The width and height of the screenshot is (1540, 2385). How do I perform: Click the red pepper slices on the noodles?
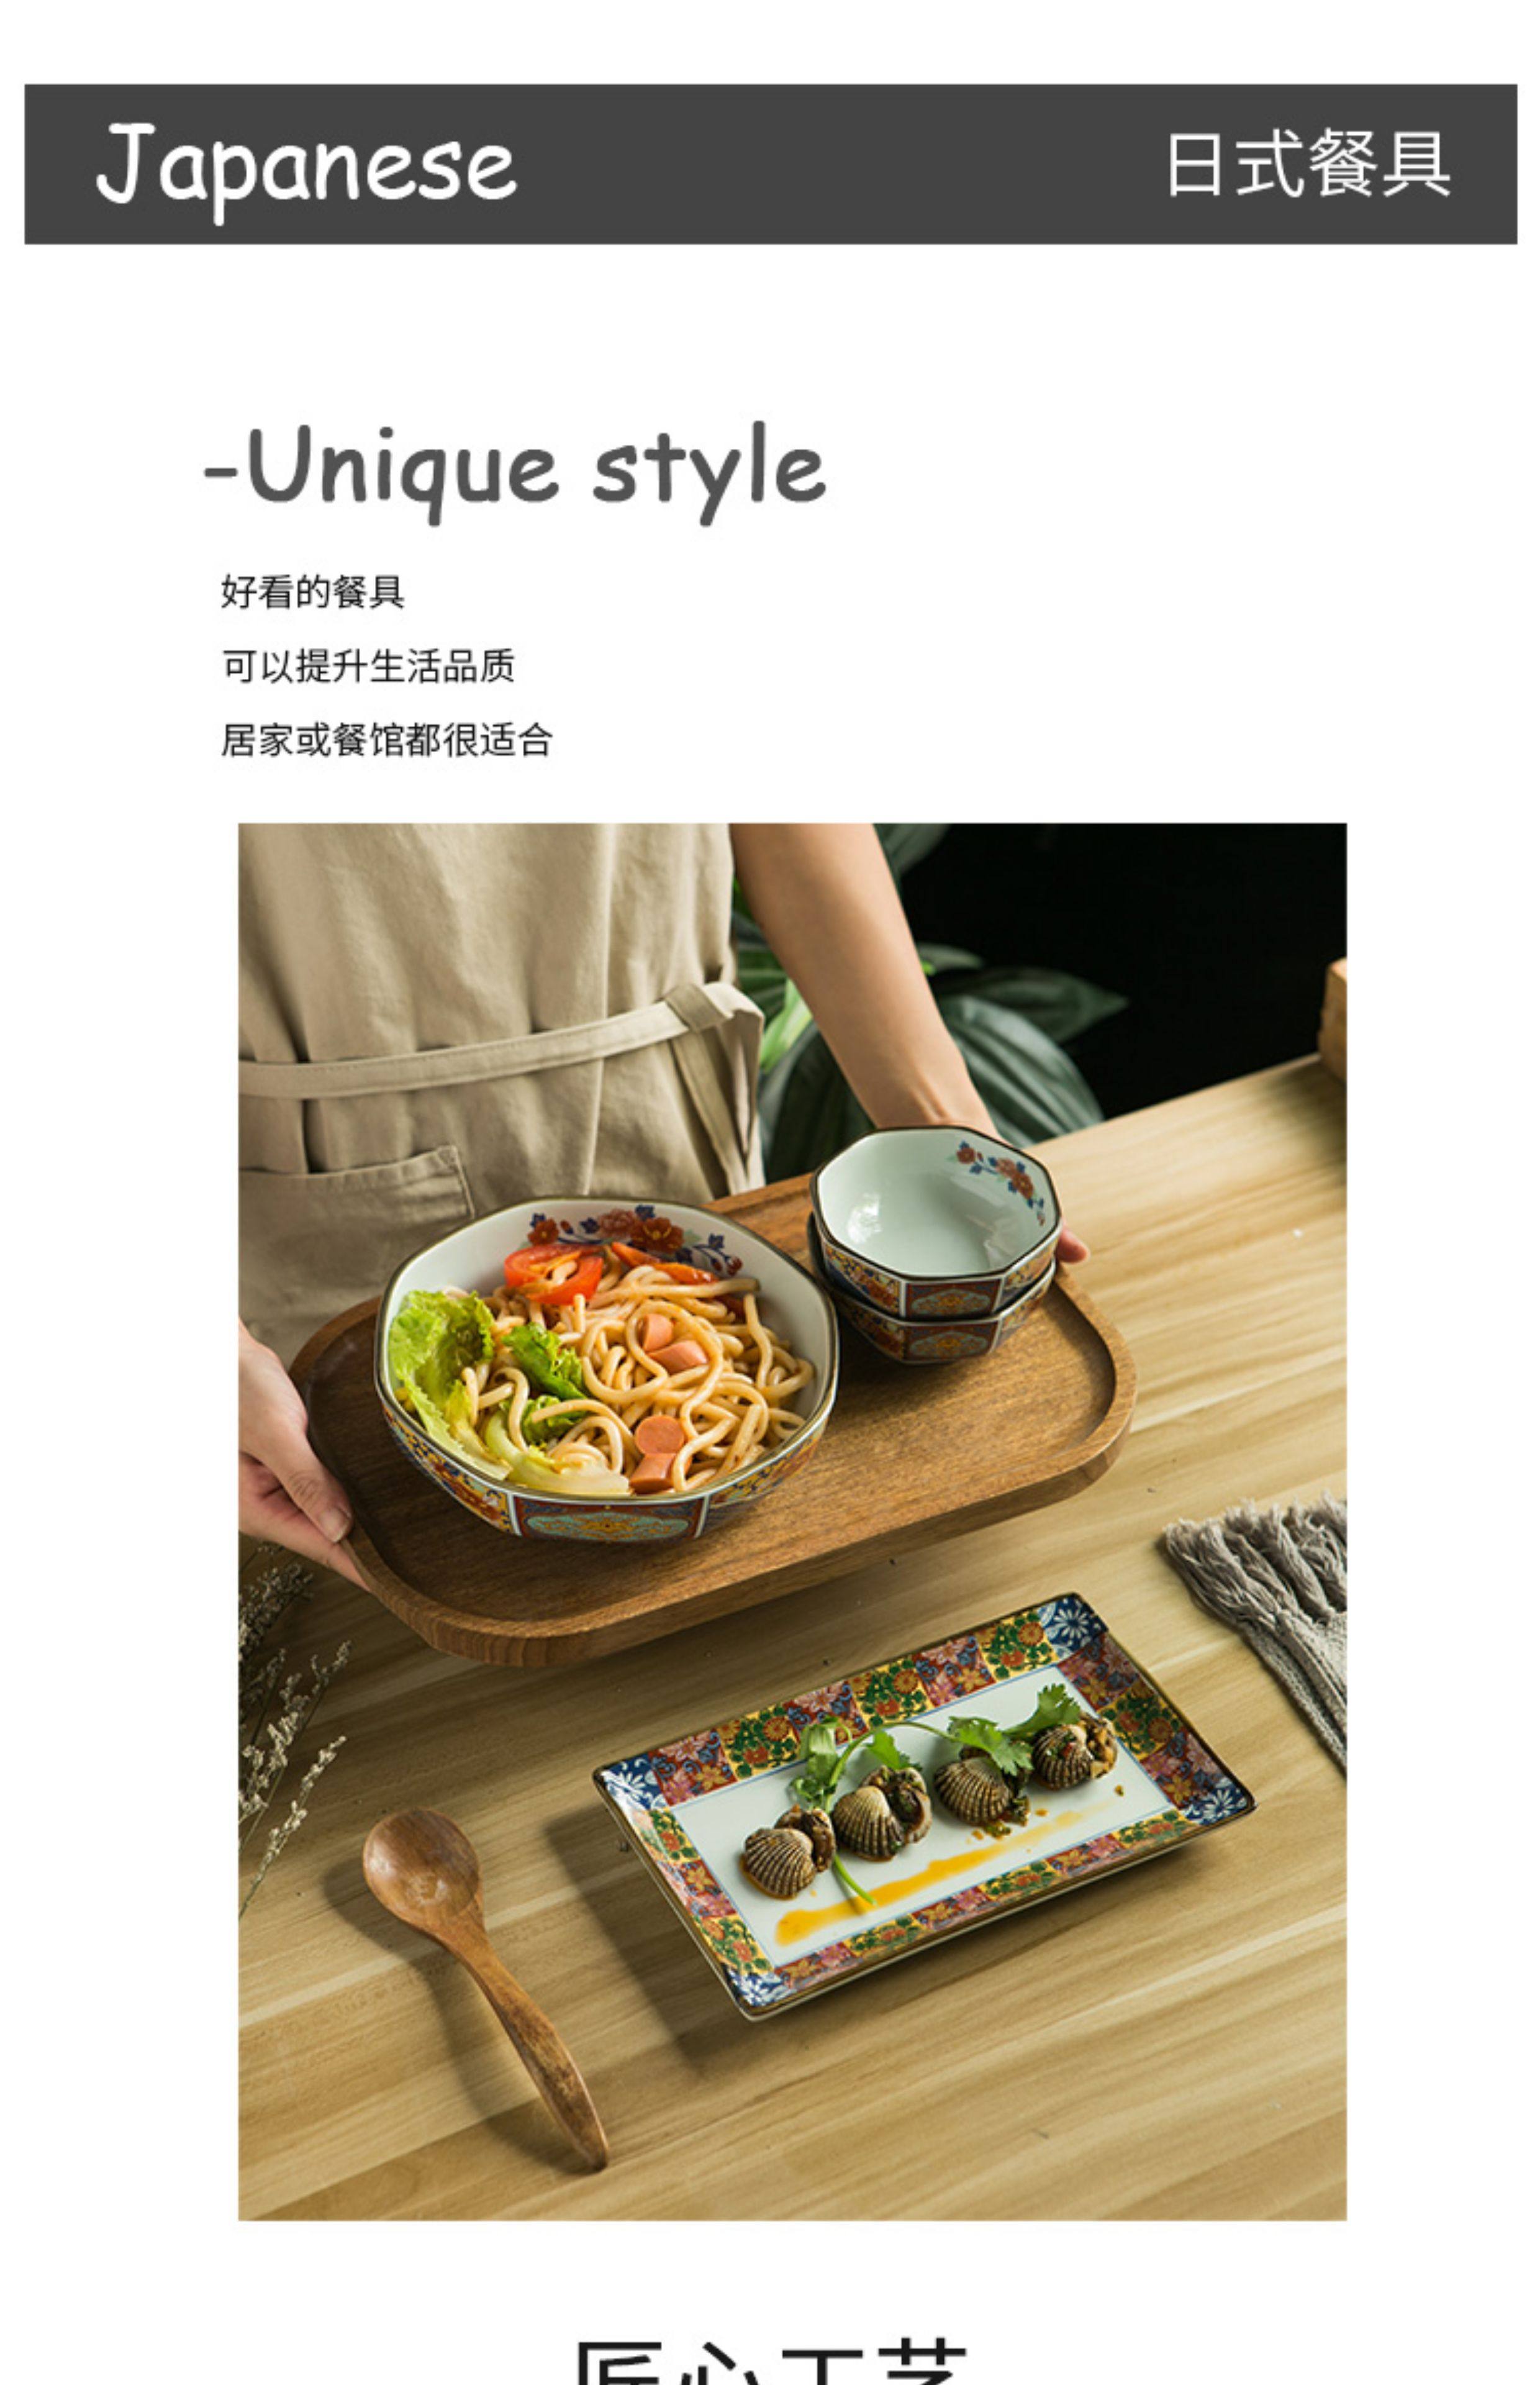(x=555, y=1270)
